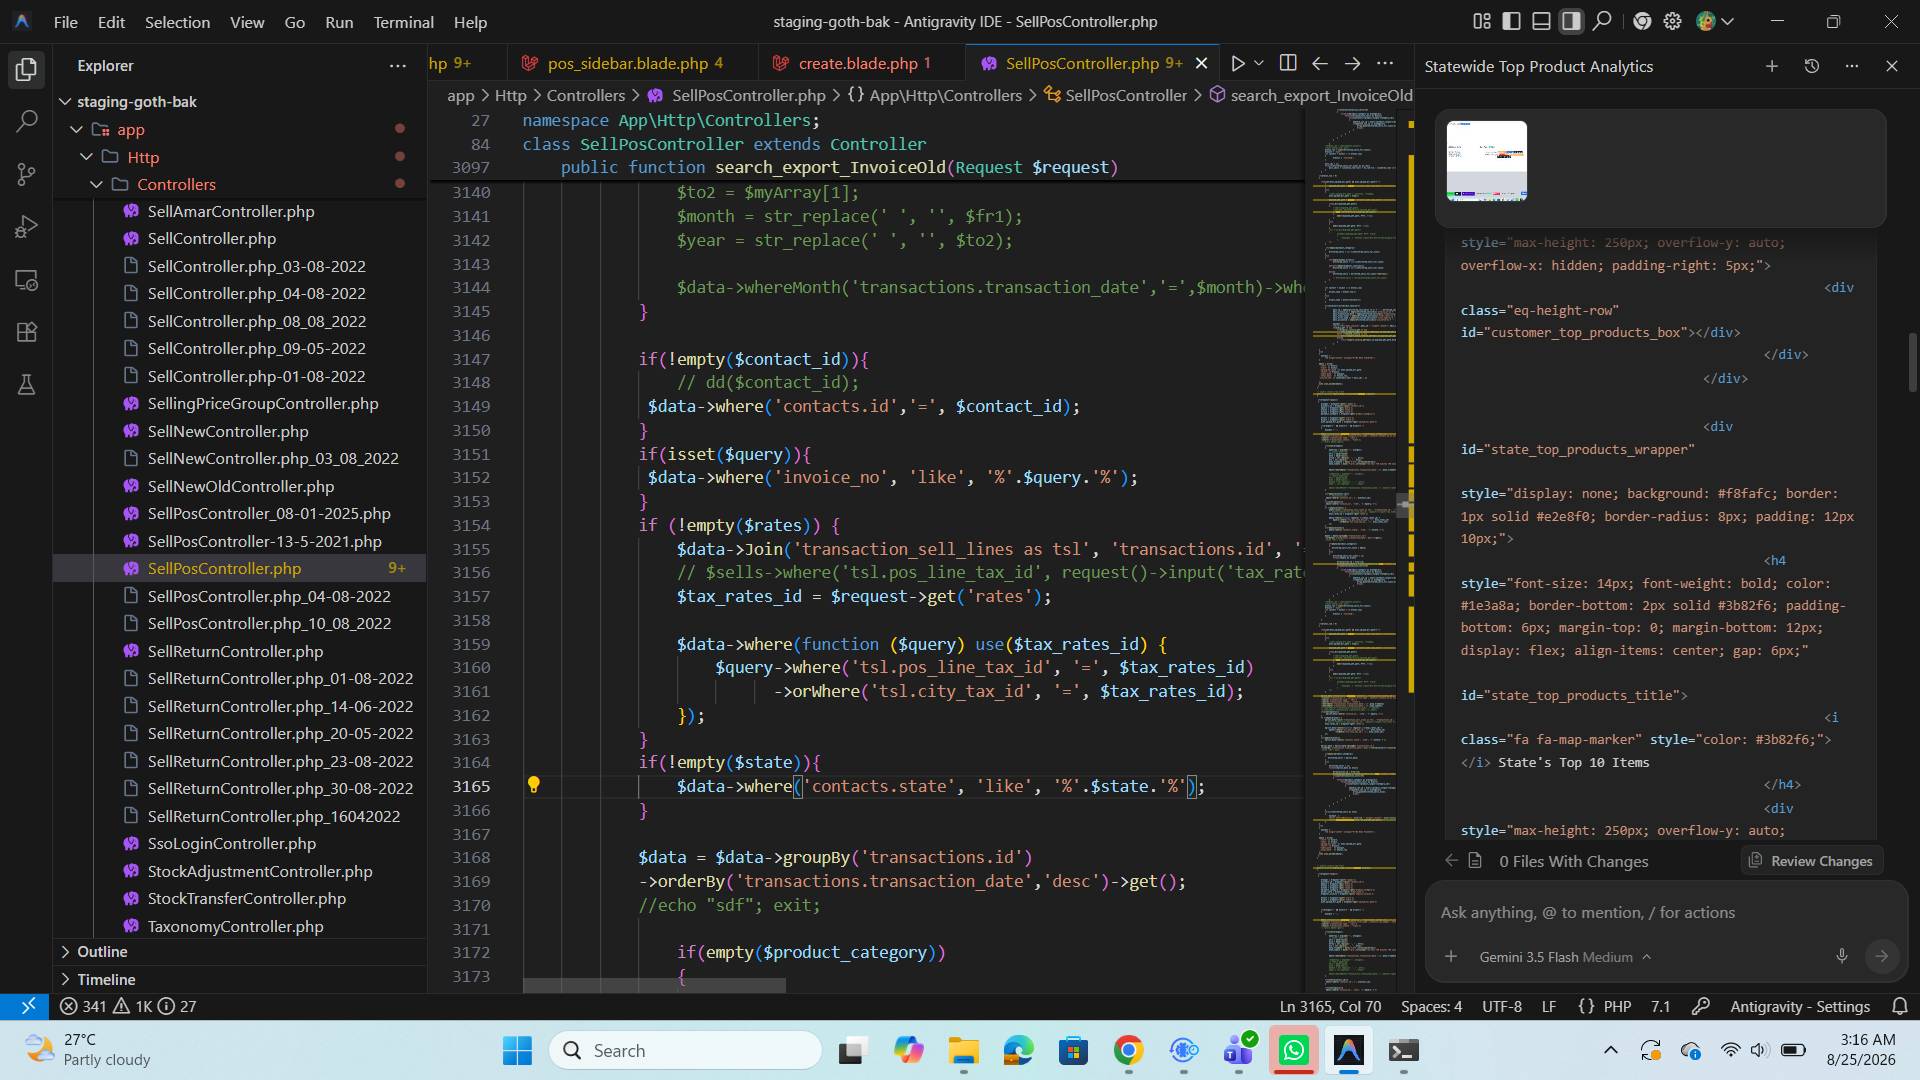The height and width of the screenshot is (1080, 1920).
Task: Click the split editor icon
Action: click(x=1288, y=63)
